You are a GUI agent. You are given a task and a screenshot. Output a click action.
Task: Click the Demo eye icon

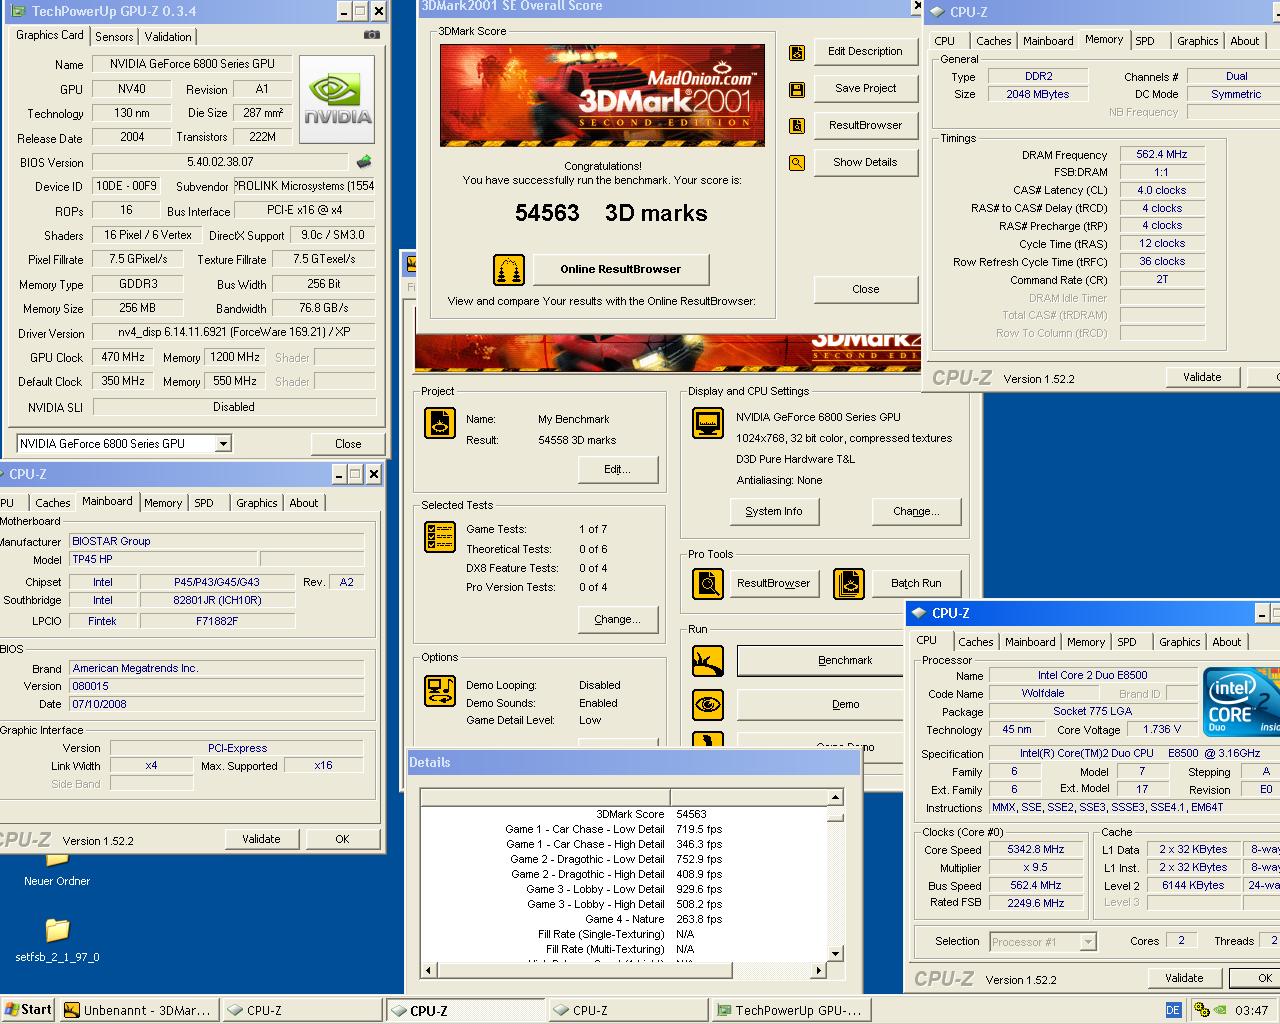[x=708, y=705]
